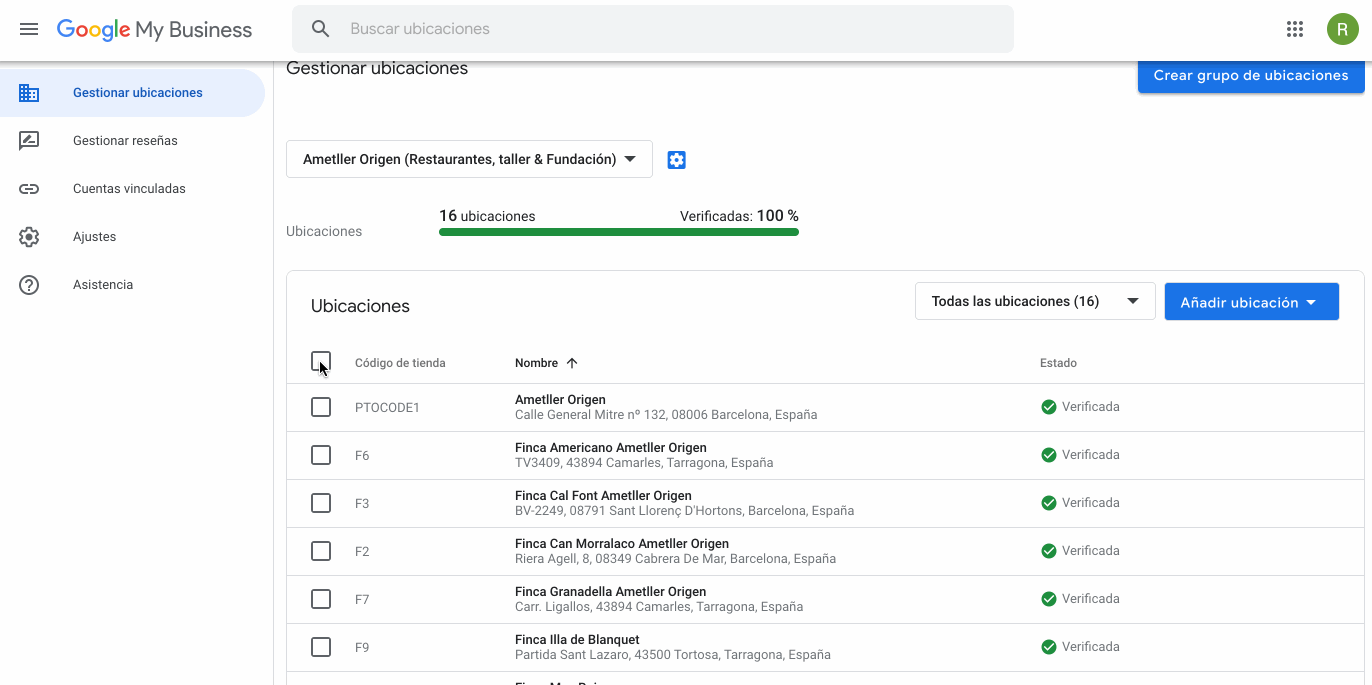Click Crear grupo de ubicaciones button
The image size is (1372, 685).
tap(1251, 75)
